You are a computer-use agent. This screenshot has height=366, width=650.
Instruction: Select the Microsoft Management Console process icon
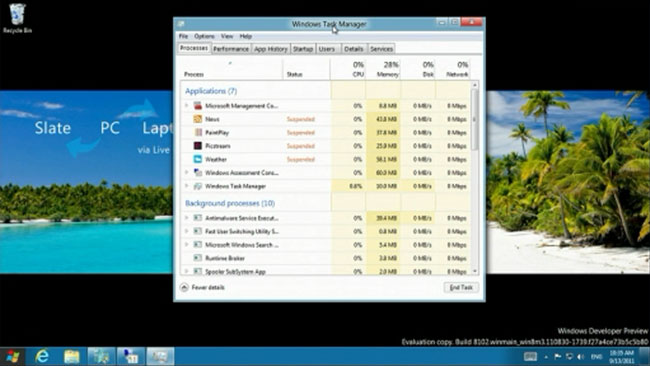click(198, 106)
